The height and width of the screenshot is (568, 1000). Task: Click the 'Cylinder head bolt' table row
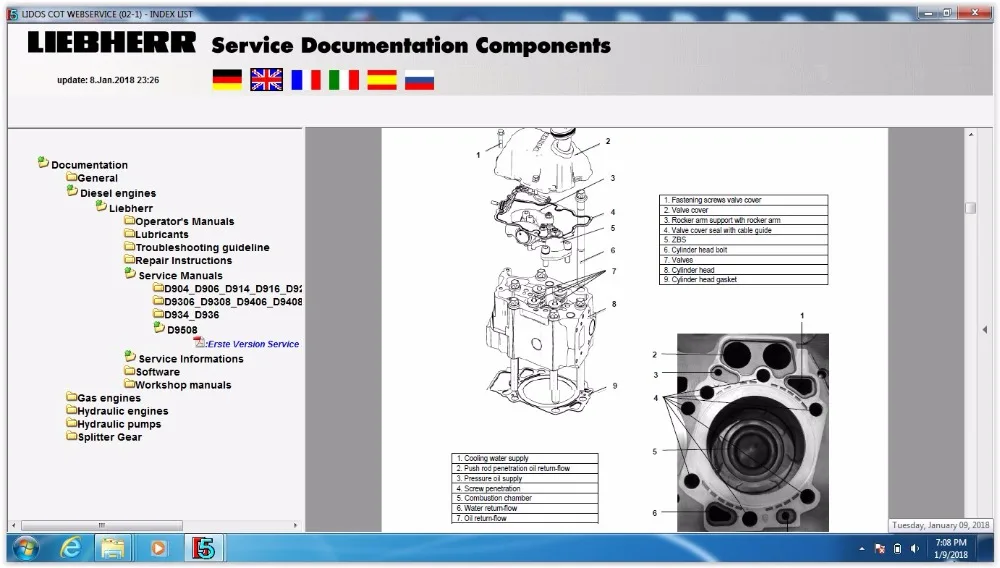[x=743, y=250]
